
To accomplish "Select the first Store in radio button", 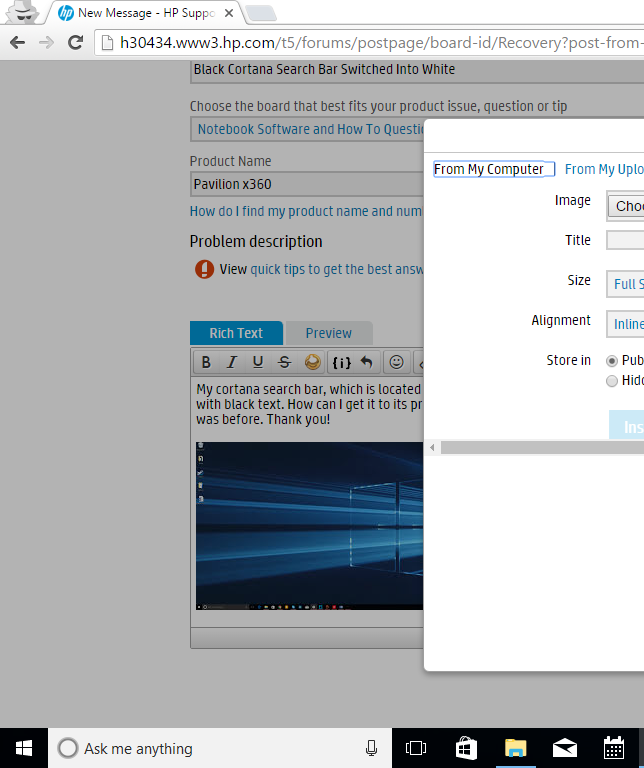I will tap(611, 361).
